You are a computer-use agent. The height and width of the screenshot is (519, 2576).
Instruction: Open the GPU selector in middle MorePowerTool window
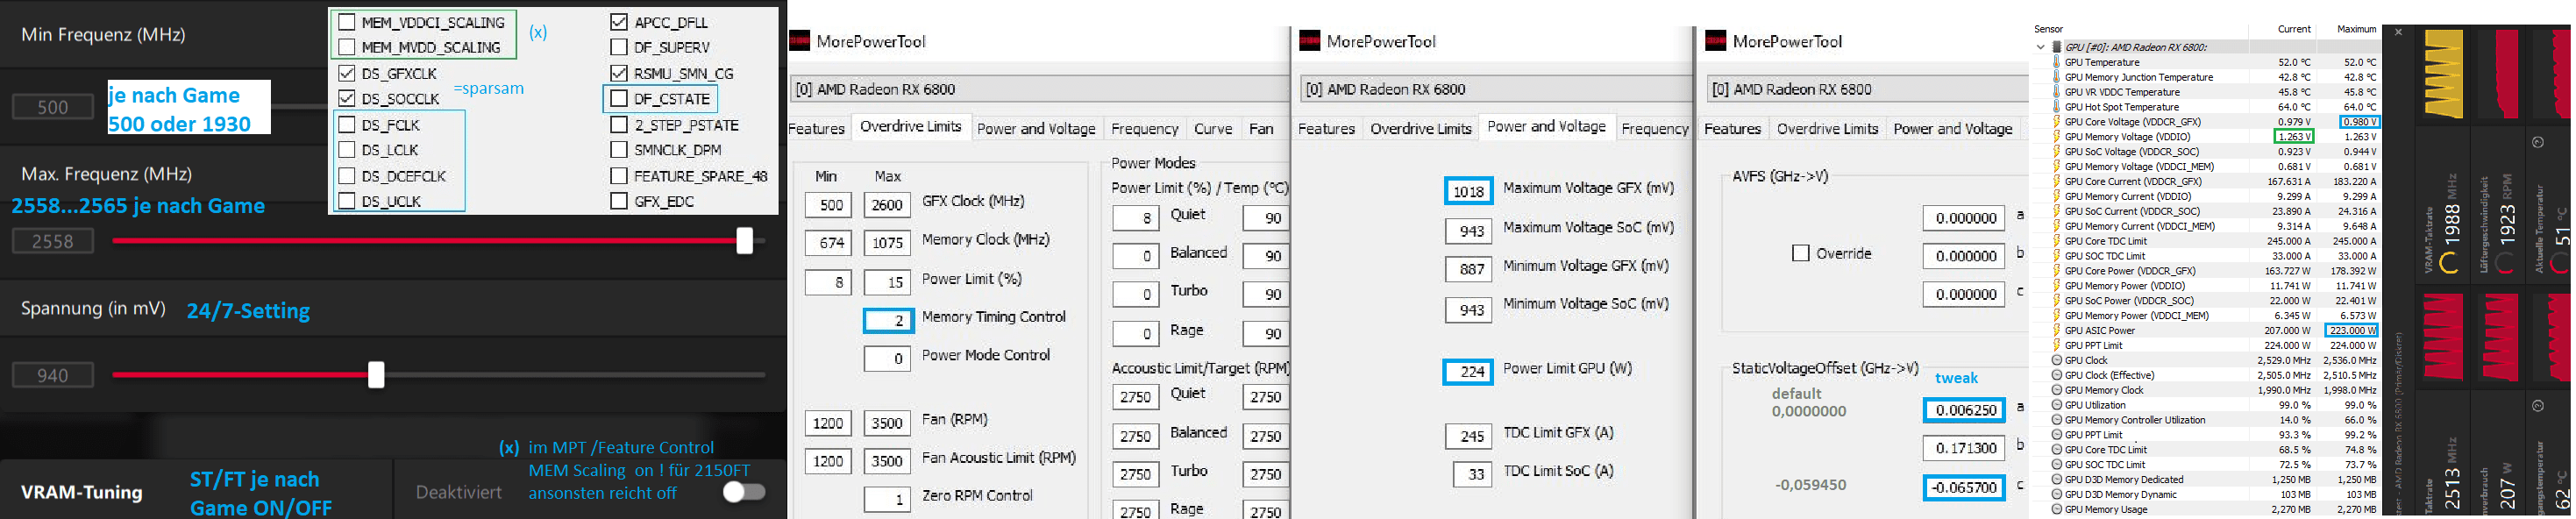pos(1497,89)
